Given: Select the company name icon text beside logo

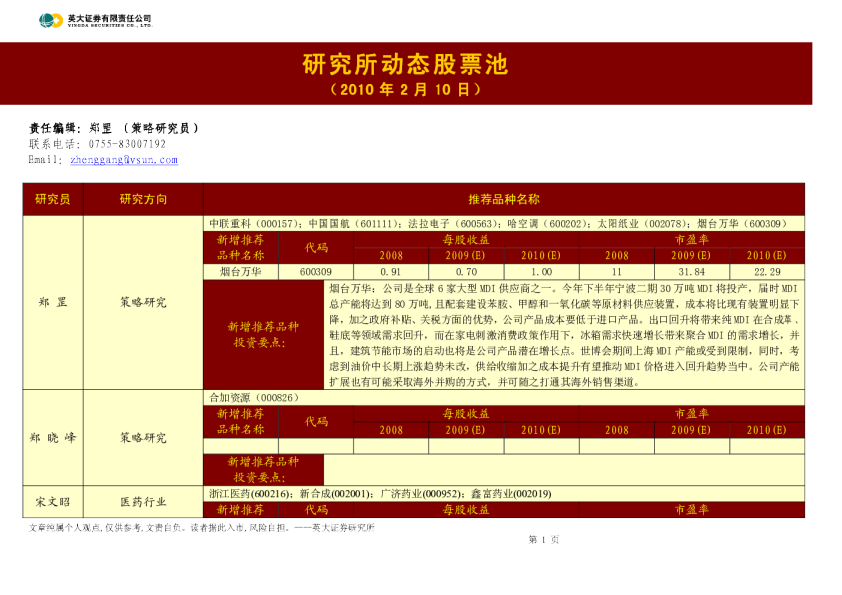Looking at the screenshot, I should (x=110, y=17).
